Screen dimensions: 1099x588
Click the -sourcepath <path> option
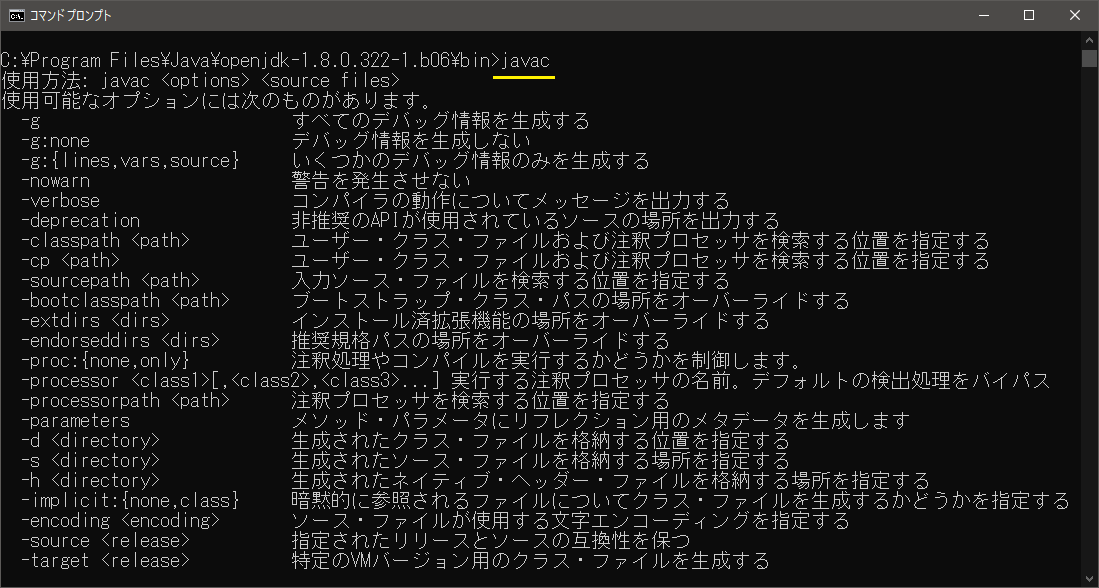[x=110, y=281]
